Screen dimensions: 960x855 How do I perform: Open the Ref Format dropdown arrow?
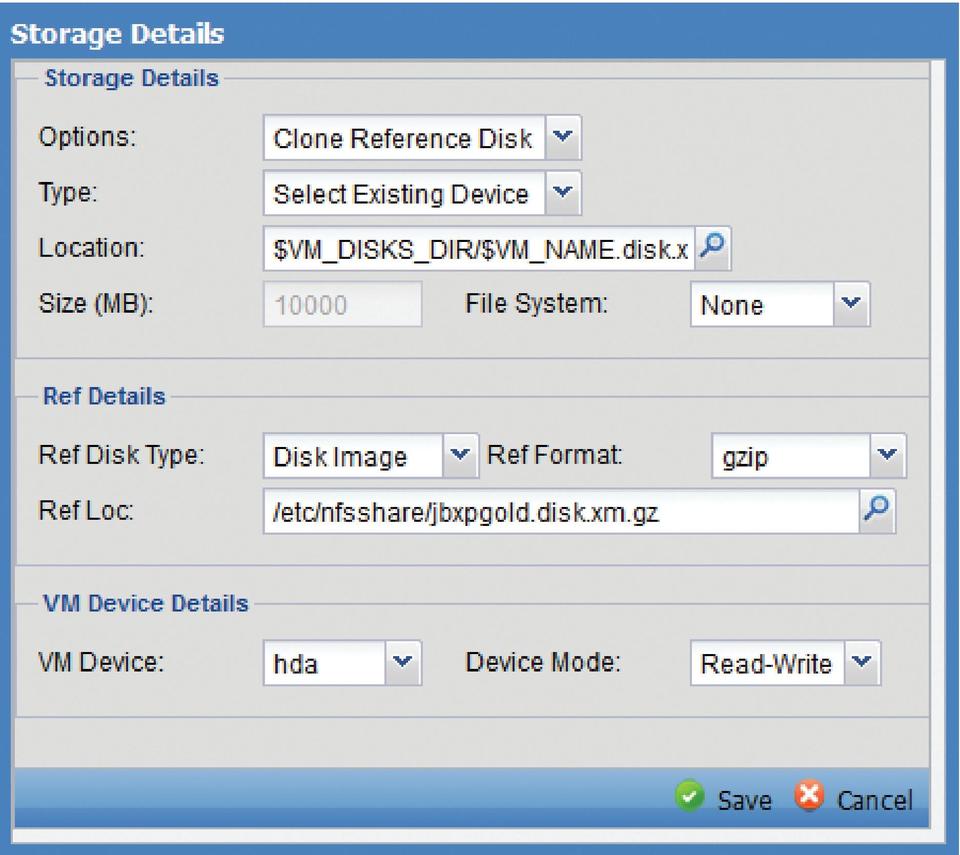coord(887,456)
